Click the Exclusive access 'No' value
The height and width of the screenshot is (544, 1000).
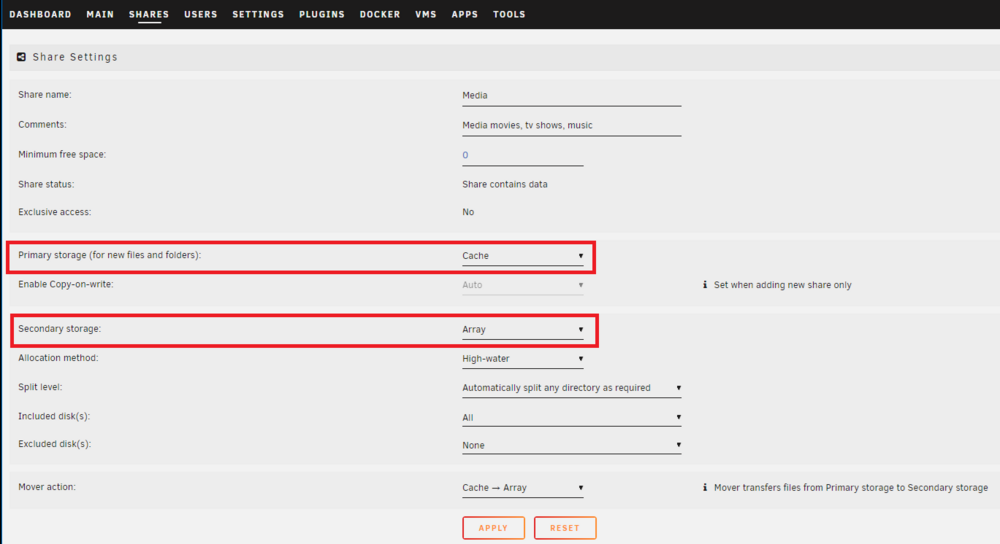468,212
